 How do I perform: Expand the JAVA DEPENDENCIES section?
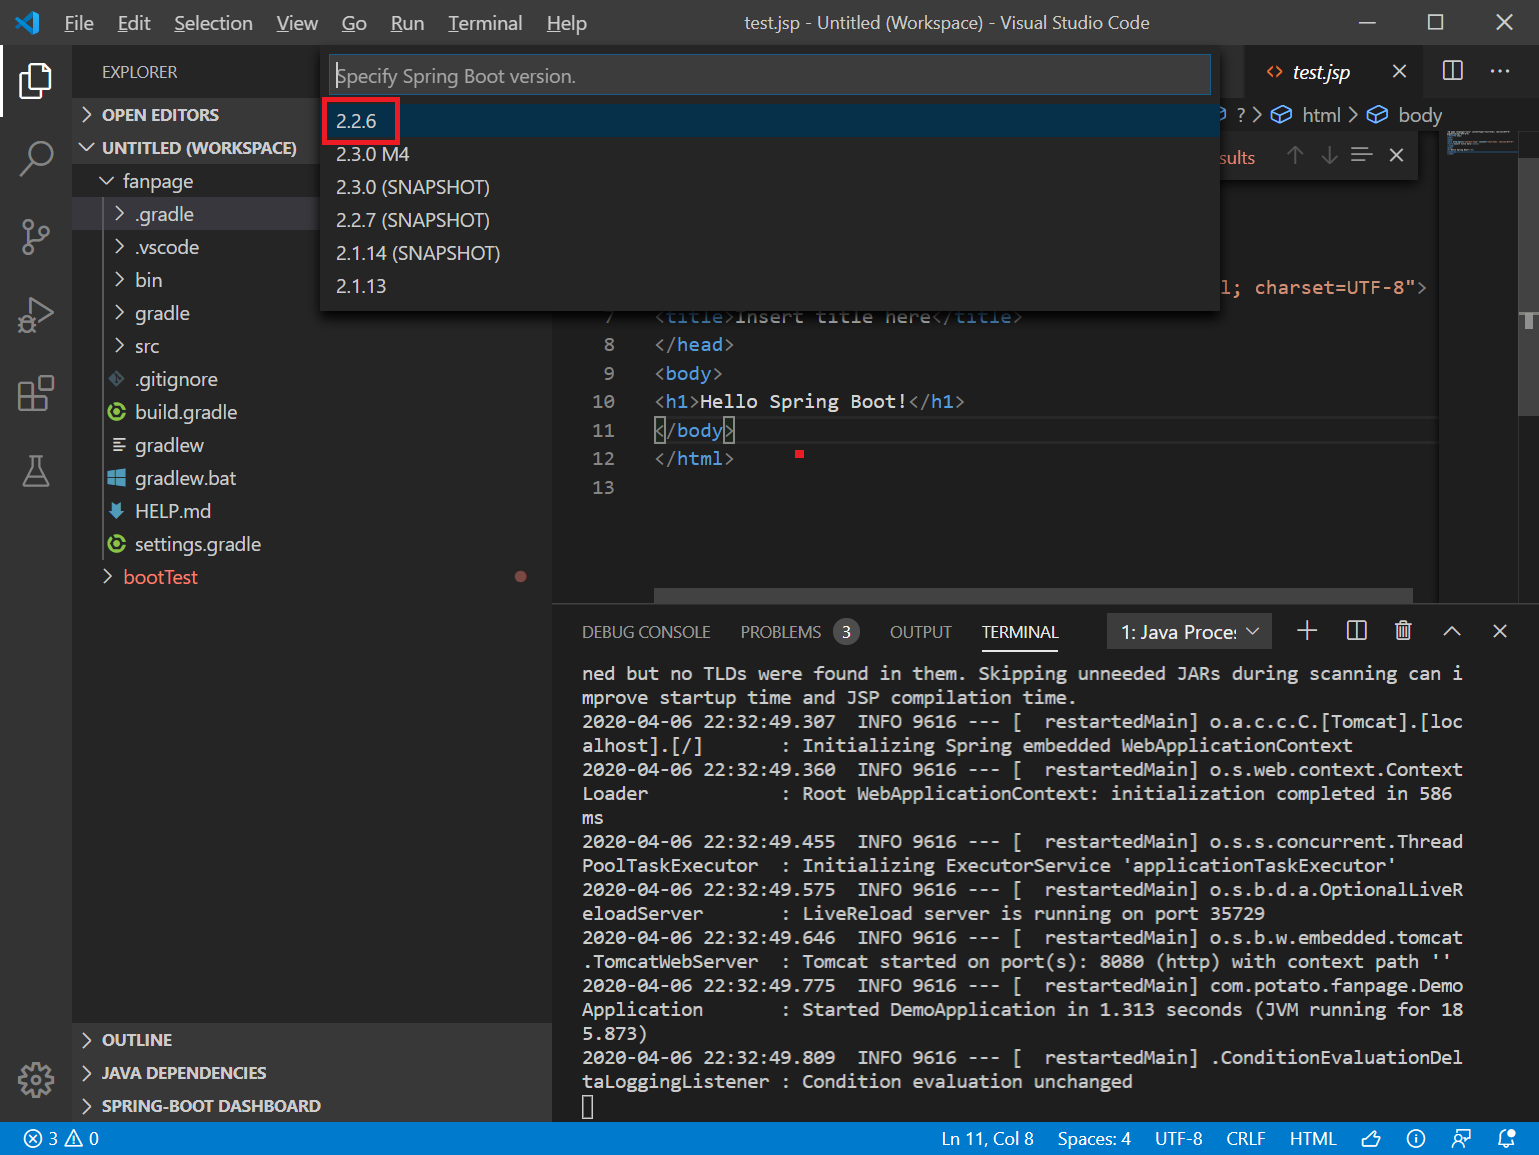coord(312,1073)
